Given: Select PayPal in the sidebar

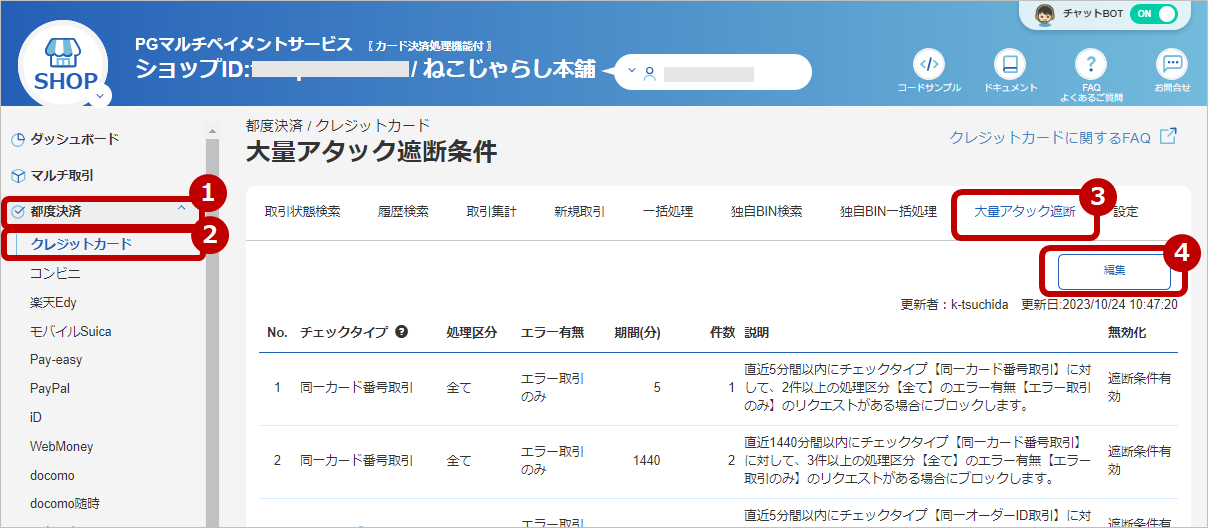Looking at the screenshot, I should pyautogui.click(x=50, y=388).
